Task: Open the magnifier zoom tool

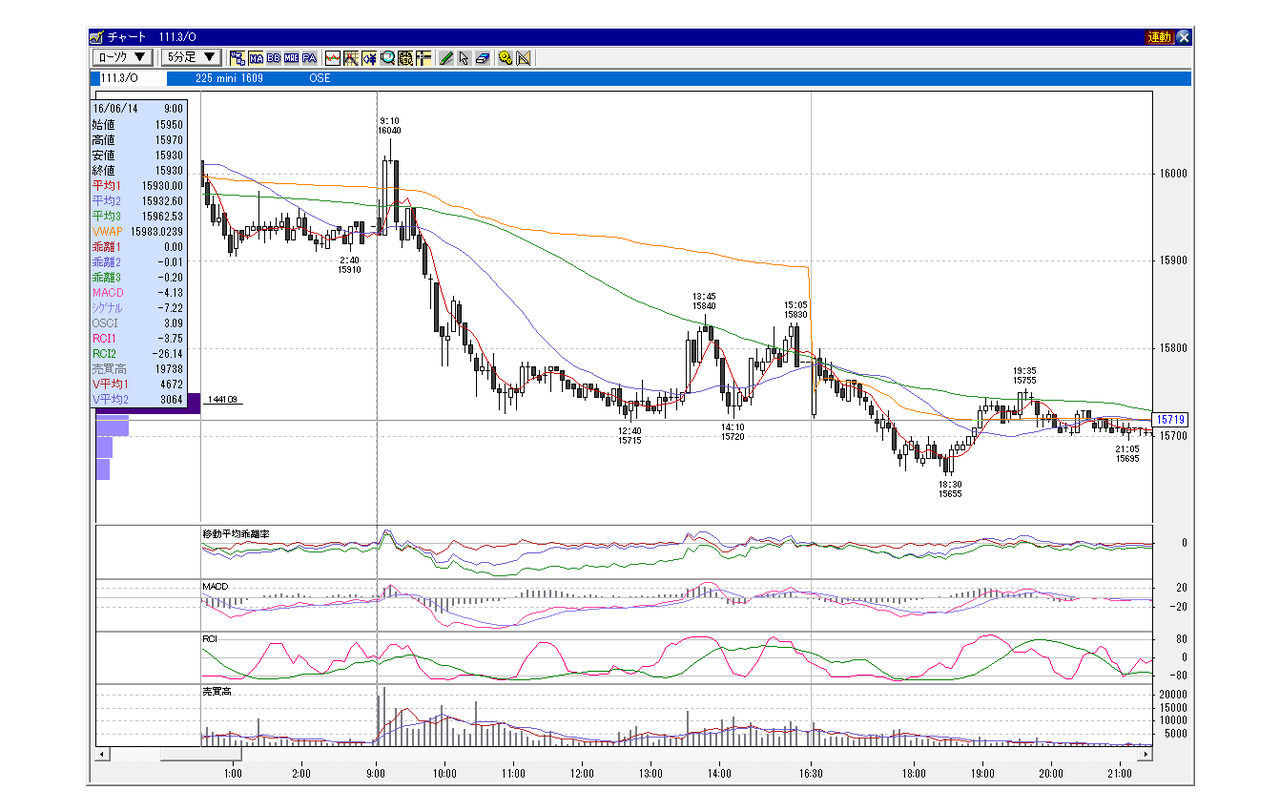Action: (x=388, y=57)
